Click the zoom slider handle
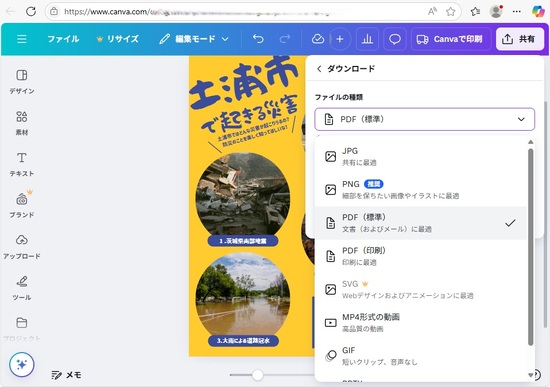The image size is (550, 387). pos(257,375)
